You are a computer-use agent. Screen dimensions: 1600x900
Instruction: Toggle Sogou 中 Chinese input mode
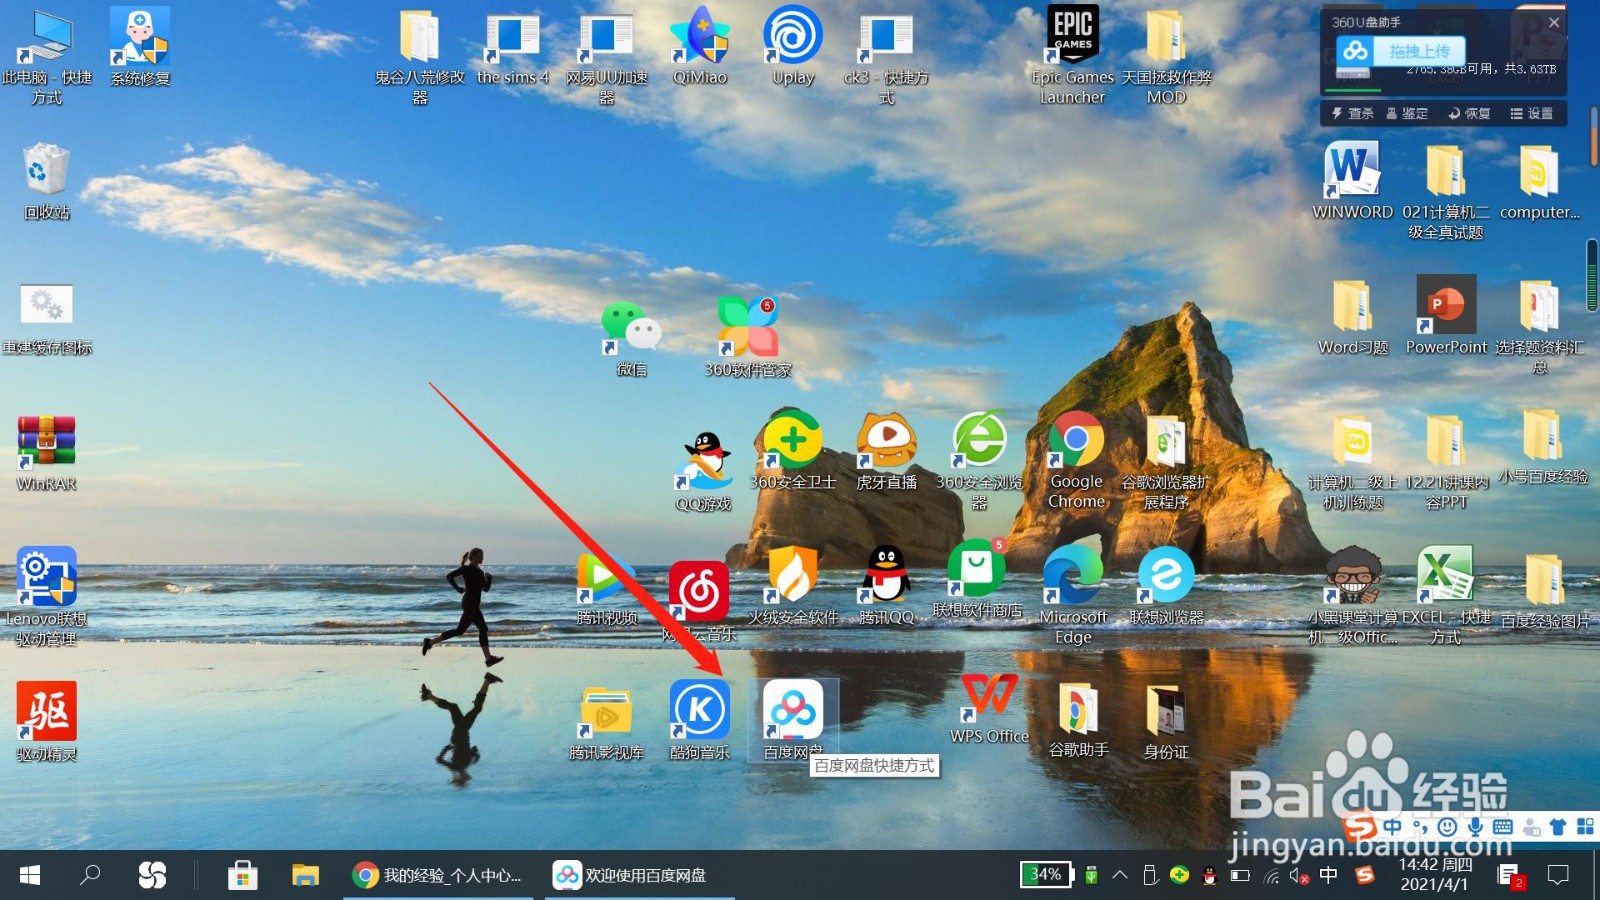pos(1392,827)
